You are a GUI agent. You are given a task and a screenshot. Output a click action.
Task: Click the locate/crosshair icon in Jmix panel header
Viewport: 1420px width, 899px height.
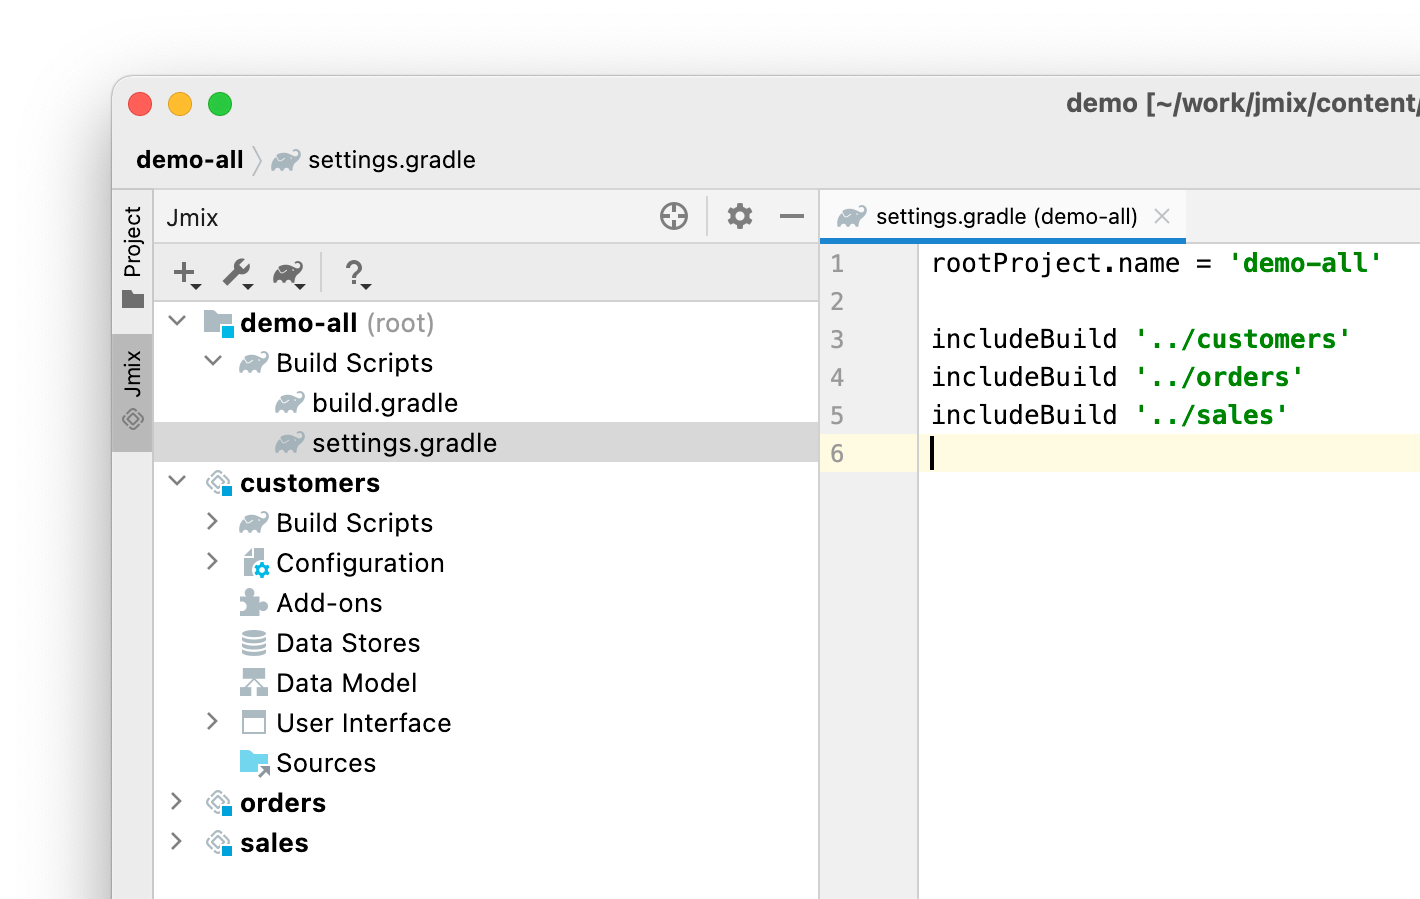[674, 216]
